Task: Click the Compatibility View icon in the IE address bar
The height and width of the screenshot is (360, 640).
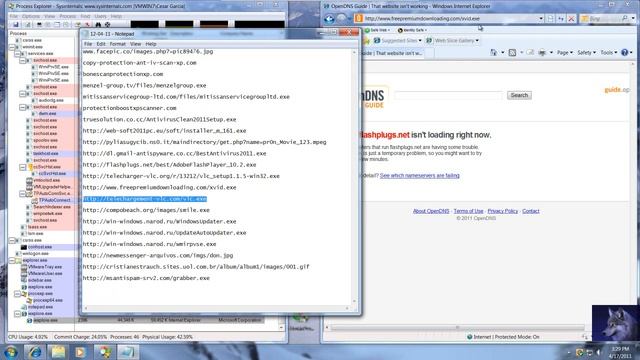Action: pyautogui.click(x=551, y=18)
